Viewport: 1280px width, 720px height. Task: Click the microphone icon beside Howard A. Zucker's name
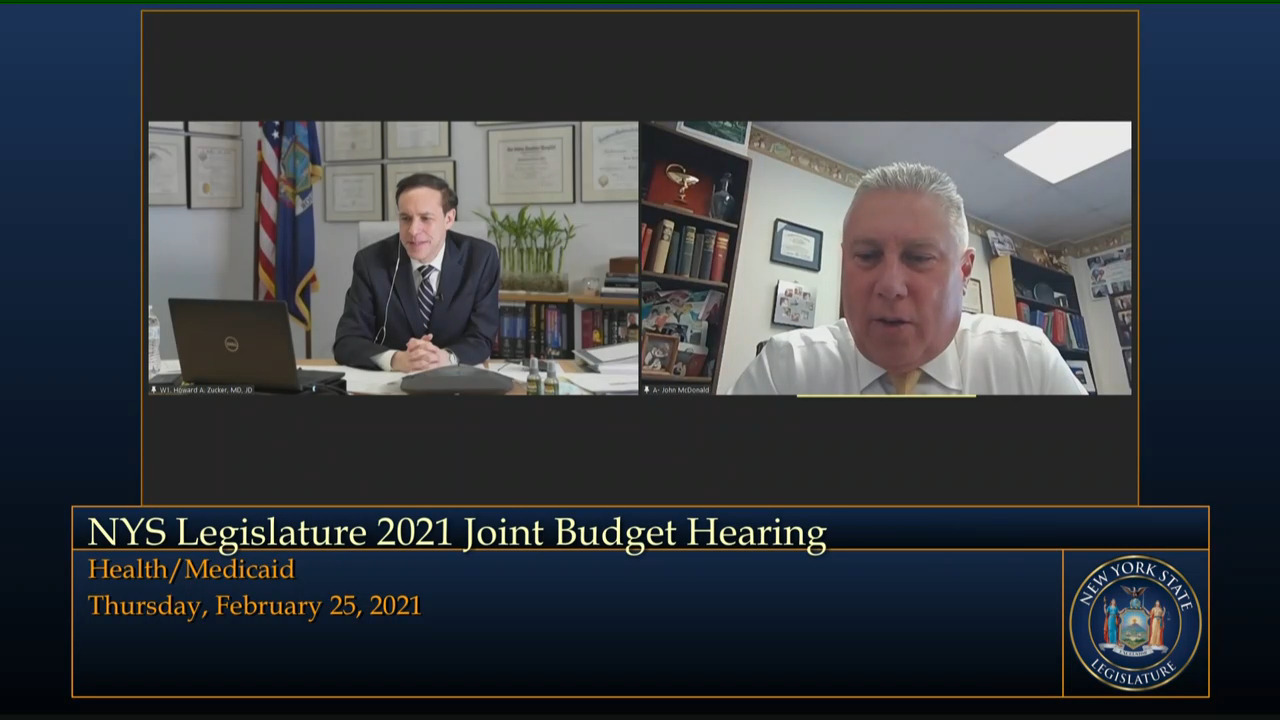154,390
